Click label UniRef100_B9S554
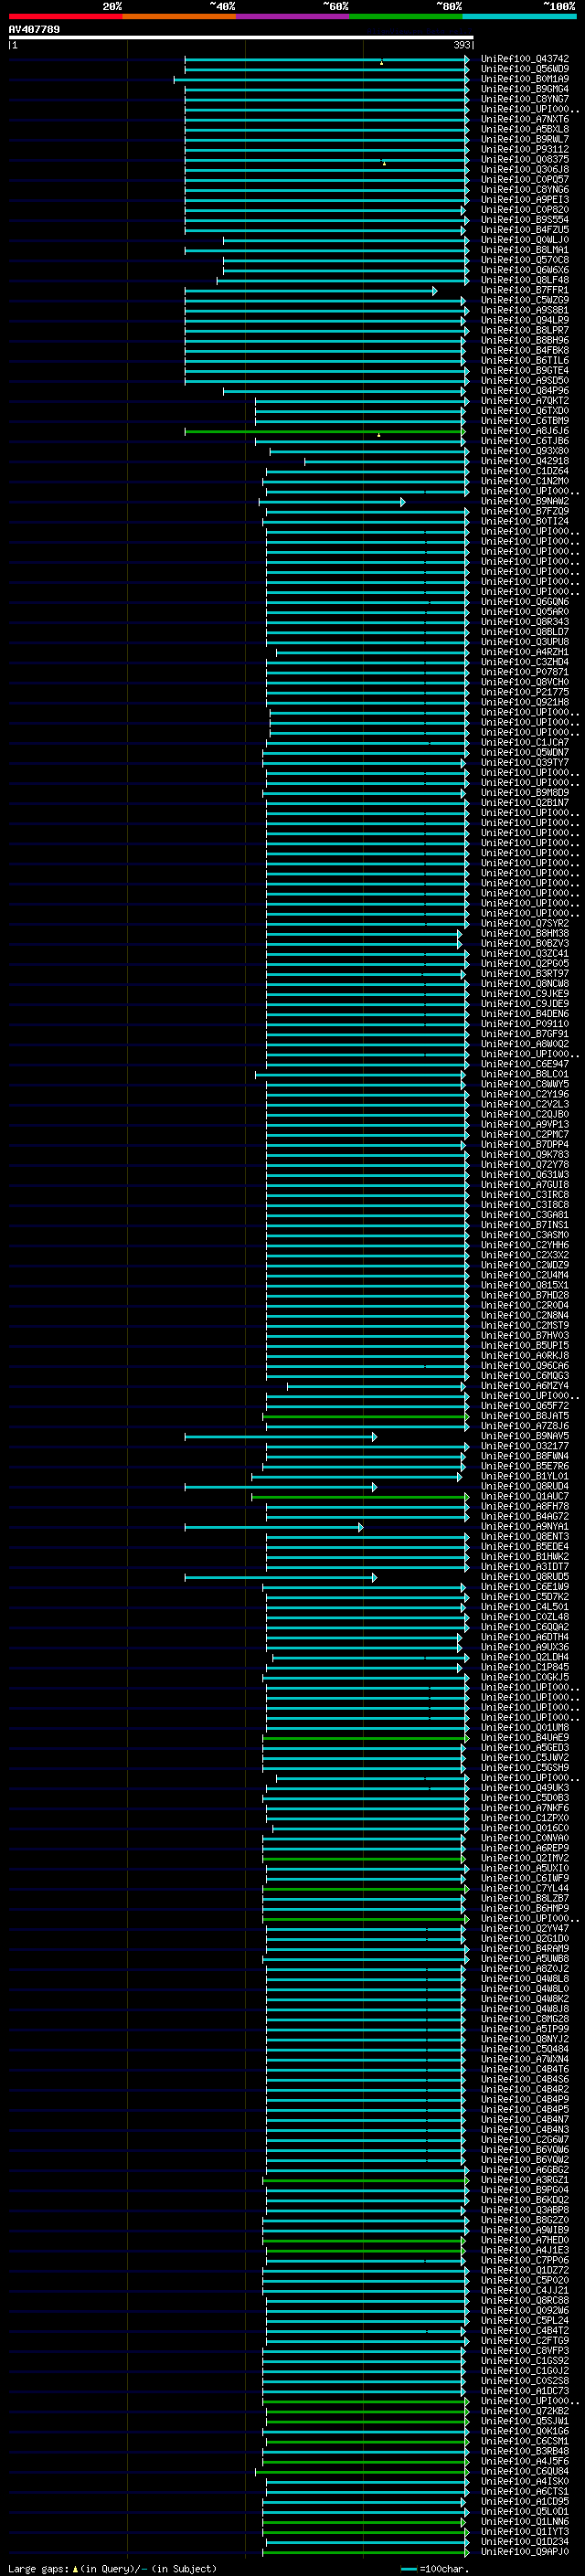The width and height of the screenshot is (585, 2576). click(x=525, y=220)
